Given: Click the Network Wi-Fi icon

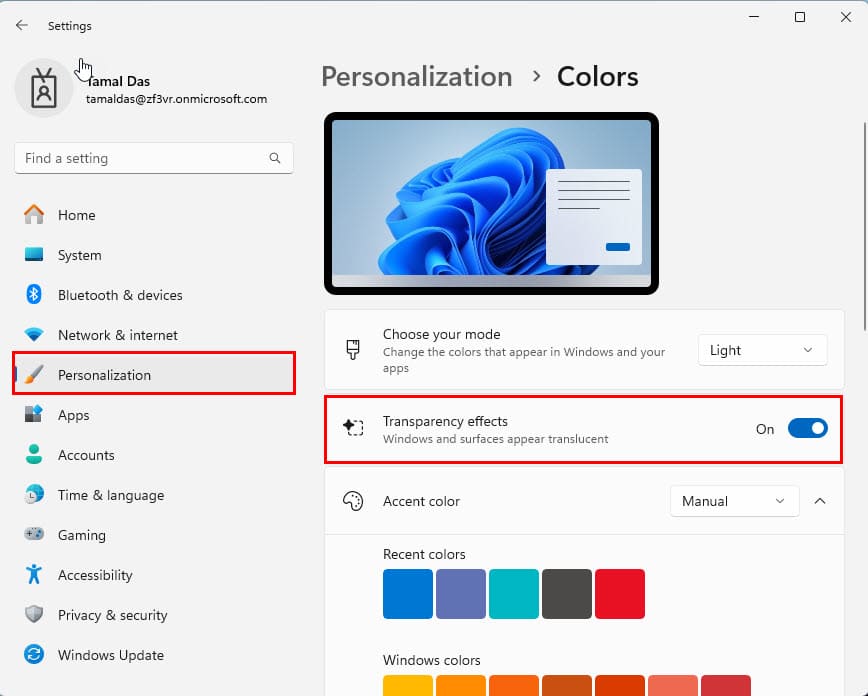Looking at the screenshot, I should pyautogui.click(x=34, y=335).
